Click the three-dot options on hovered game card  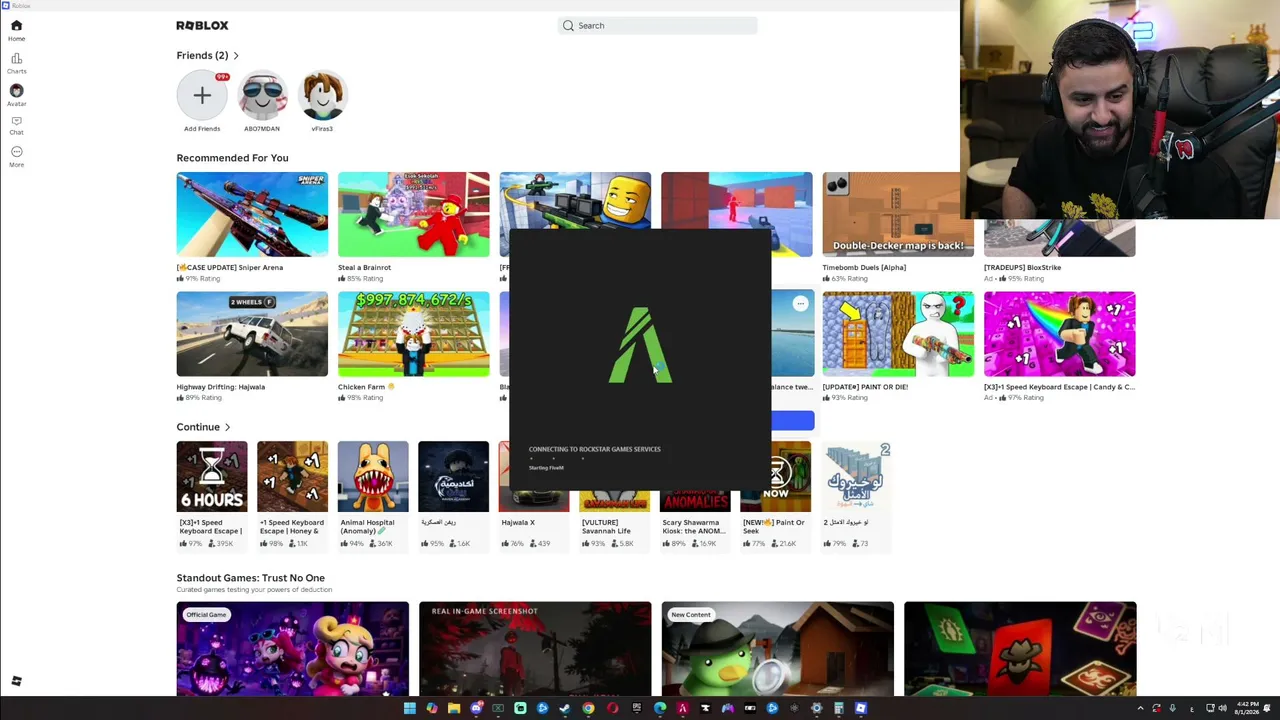click(800, 303)
